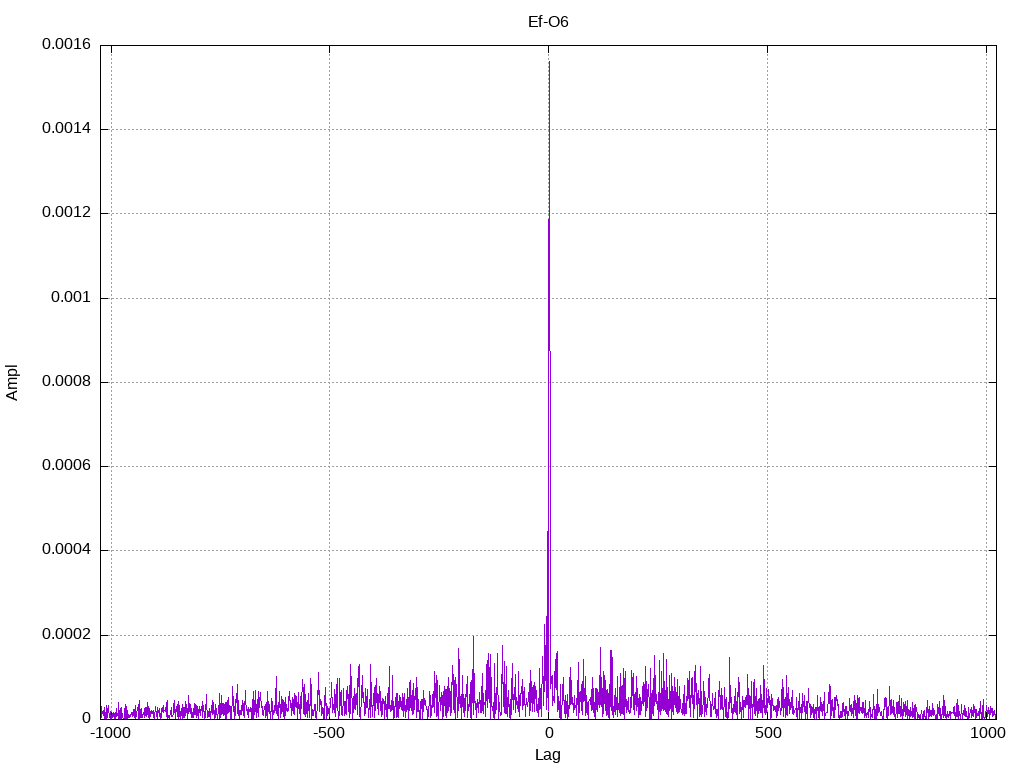Click the 0 x-axis tick label under the spike

click(x=548, y=733)
